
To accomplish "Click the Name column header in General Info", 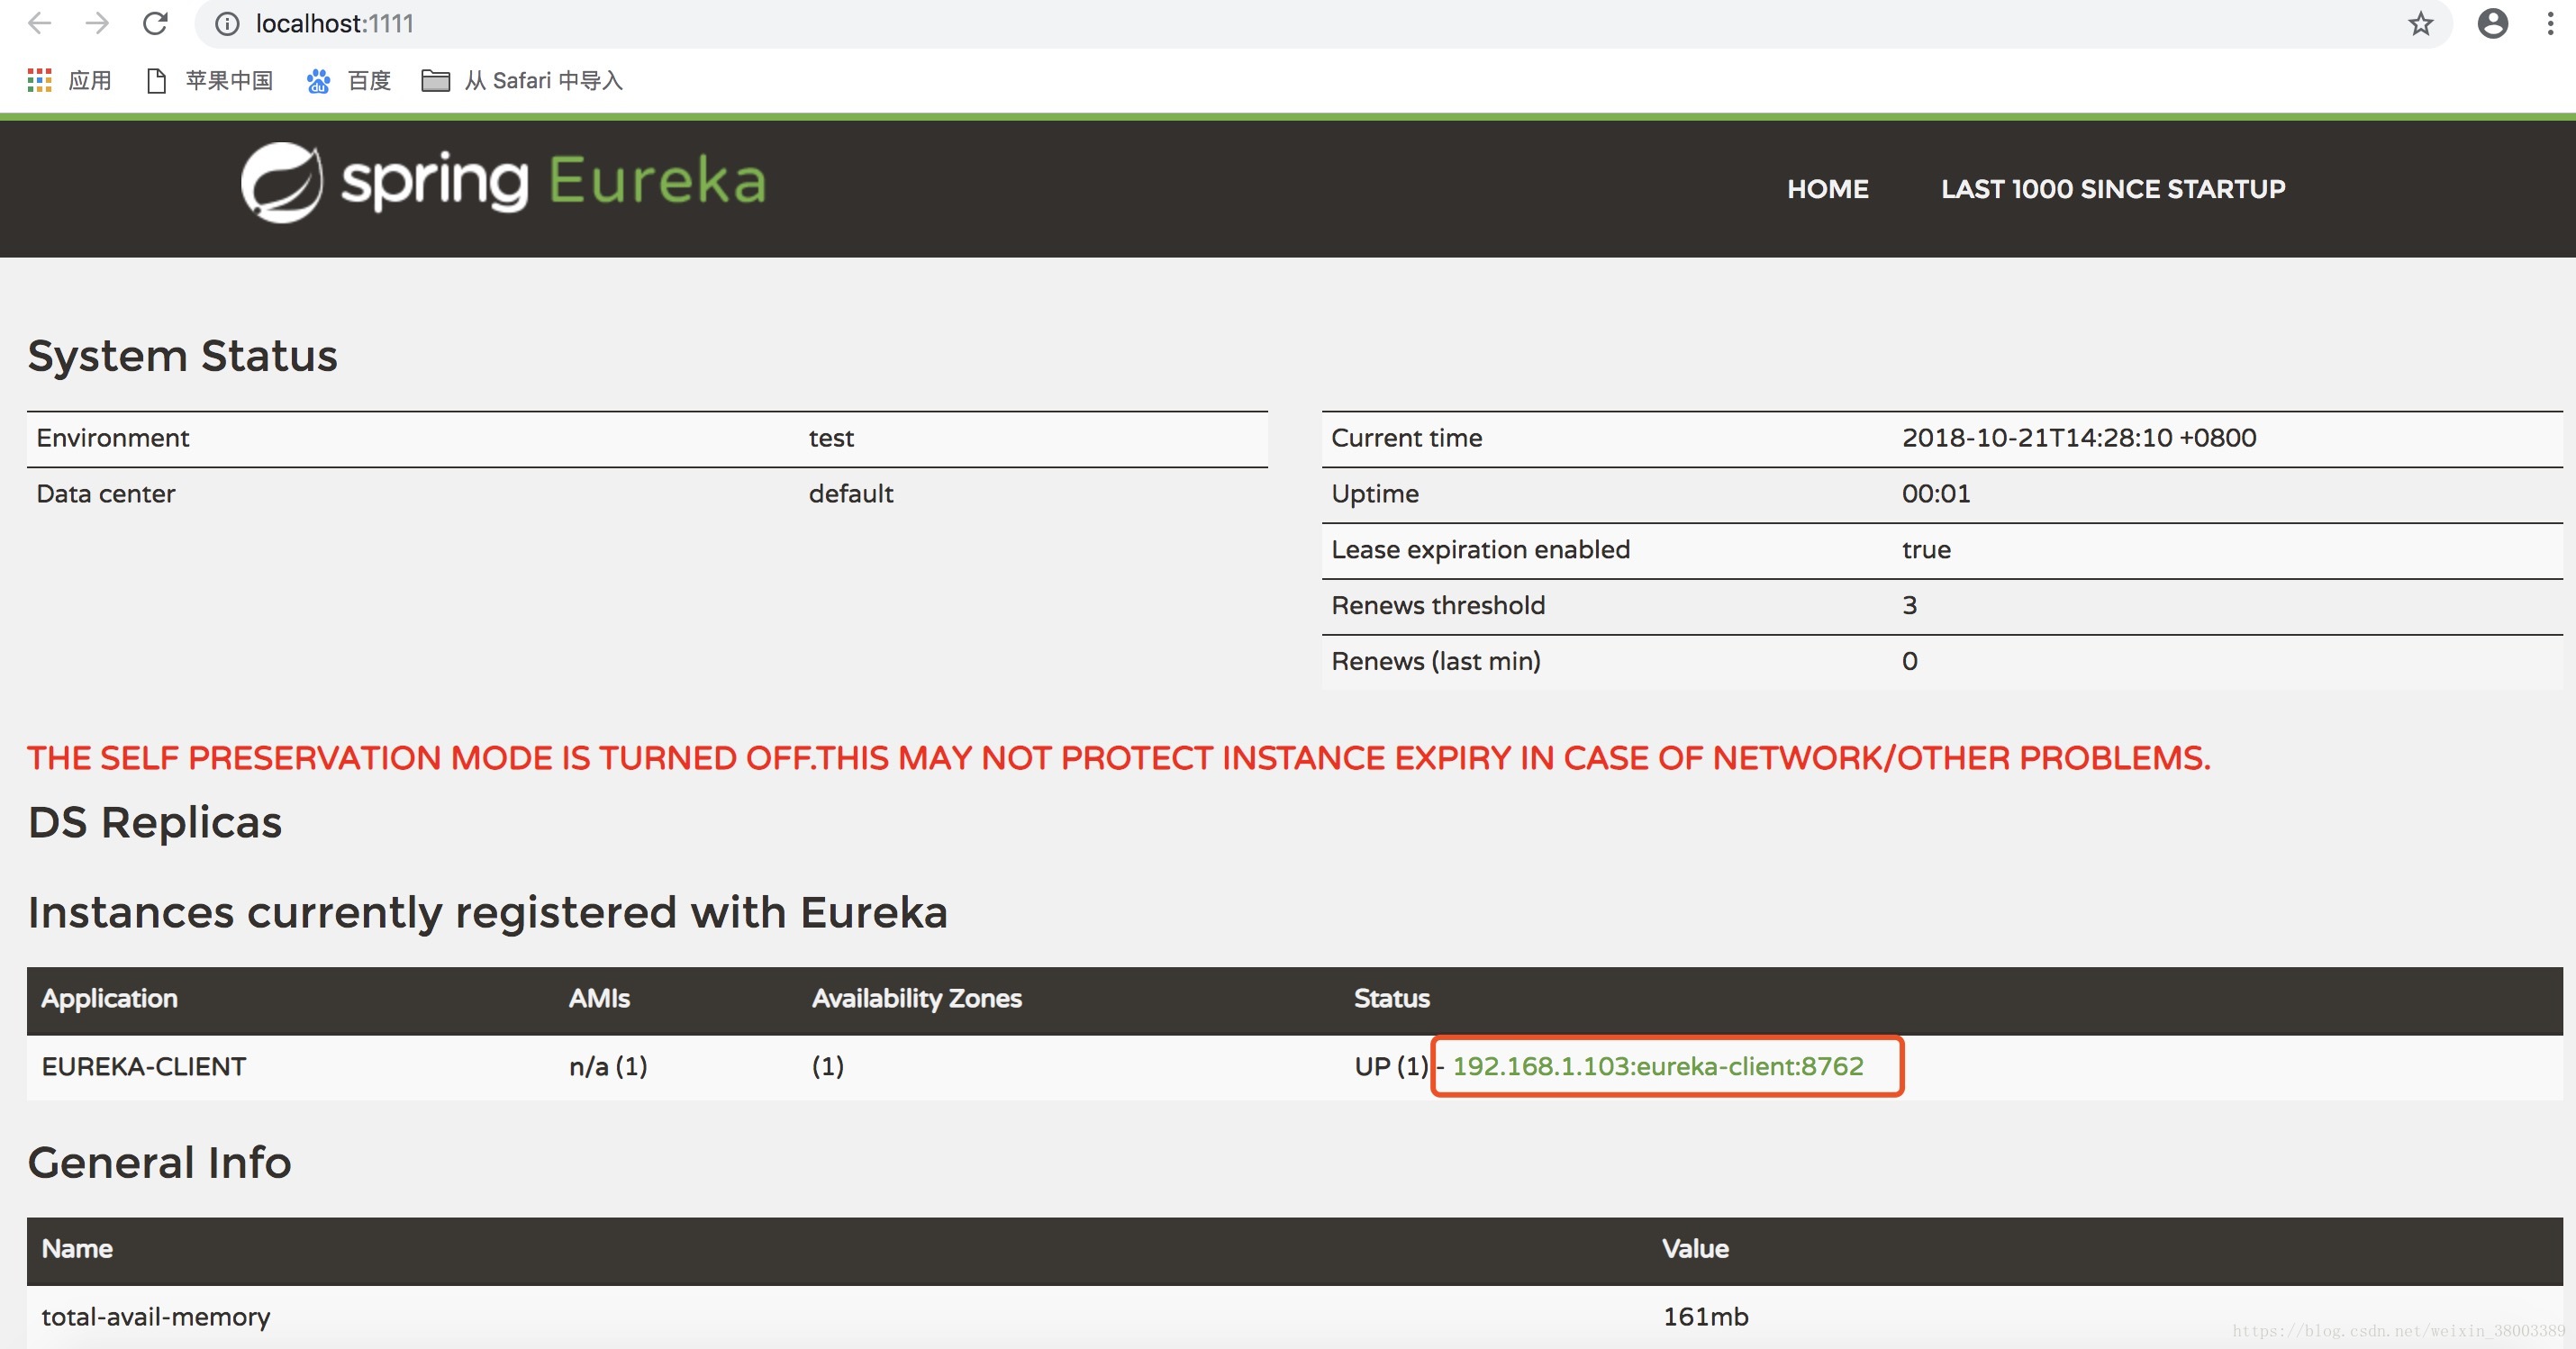I will [x=77, y=1248].
